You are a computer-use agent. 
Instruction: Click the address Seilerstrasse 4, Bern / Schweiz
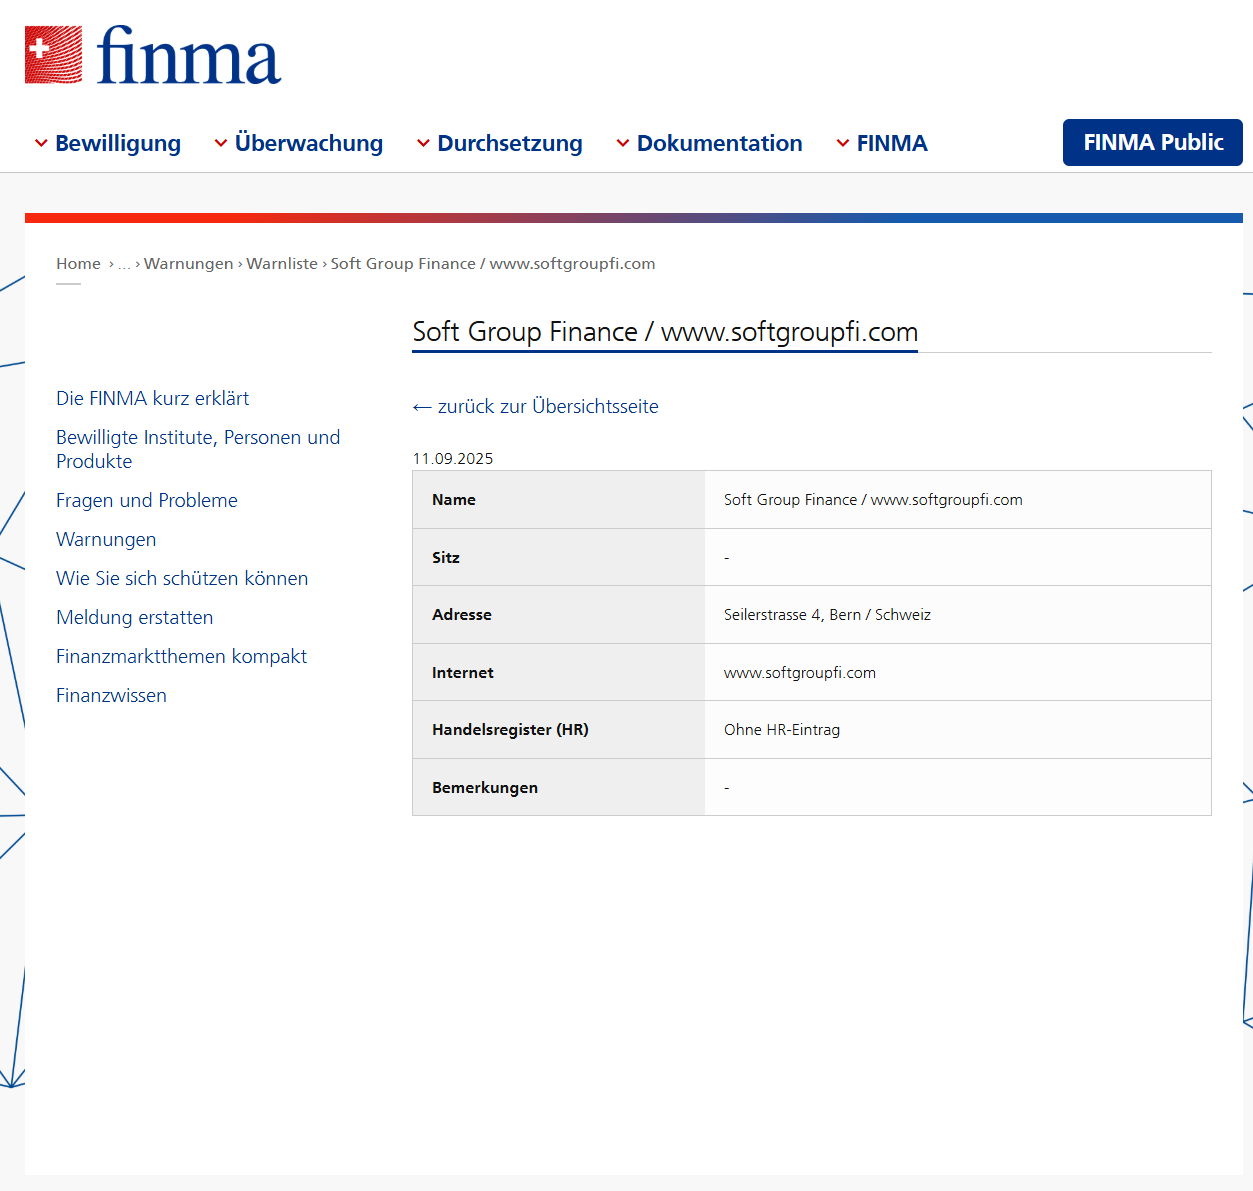pos(827,615)
